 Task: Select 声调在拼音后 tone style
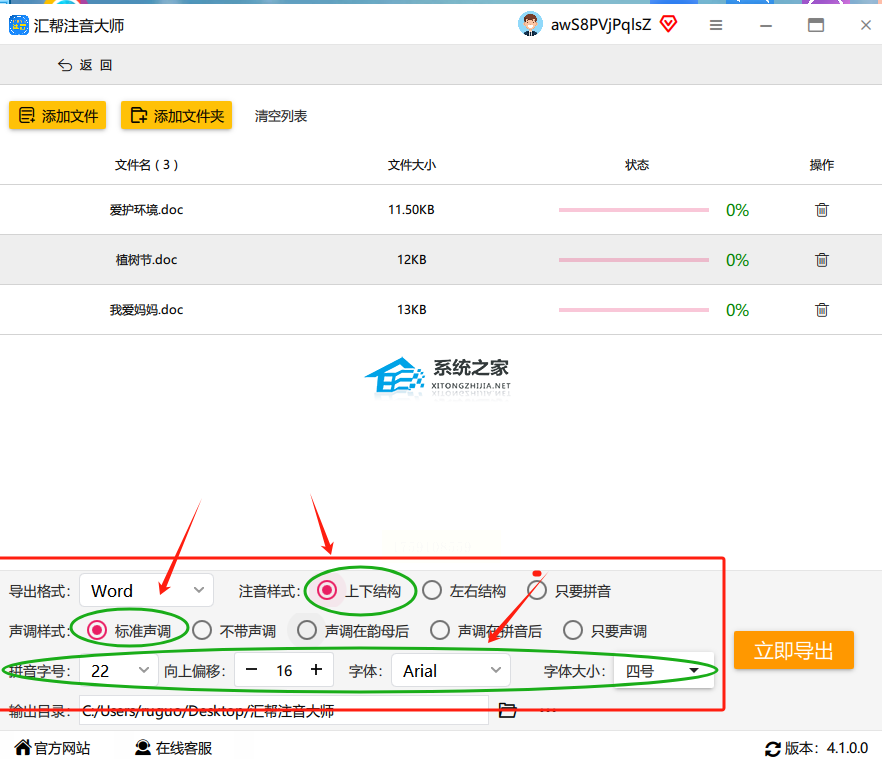pos(485,631)
